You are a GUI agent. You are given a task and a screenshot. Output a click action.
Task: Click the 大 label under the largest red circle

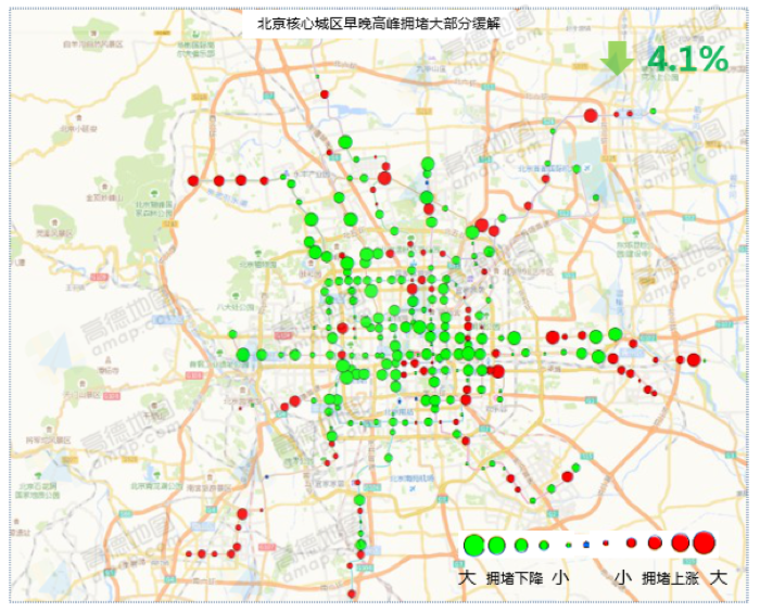[x=717, y=578]
